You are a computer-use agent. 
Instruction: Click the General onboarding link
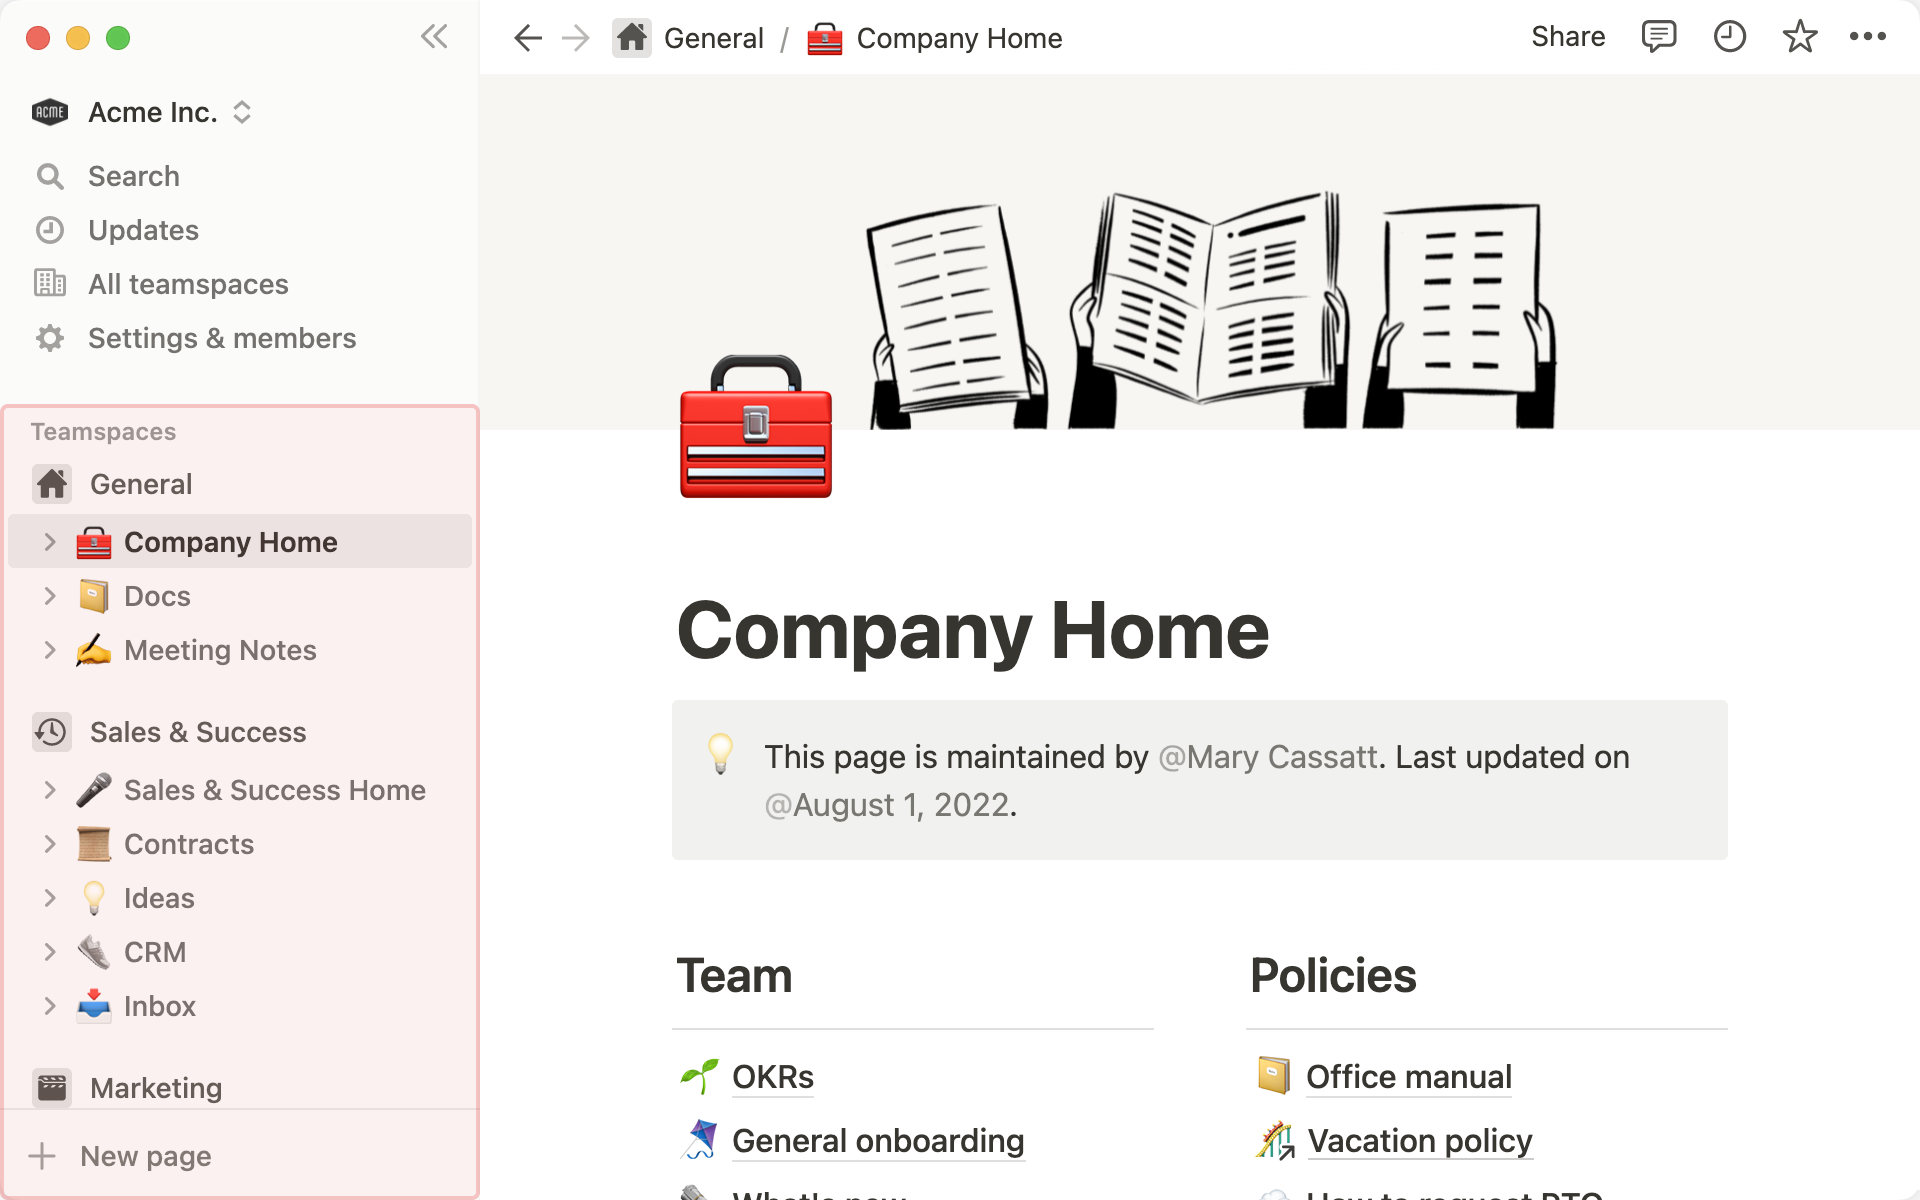tap(876, 1139)
